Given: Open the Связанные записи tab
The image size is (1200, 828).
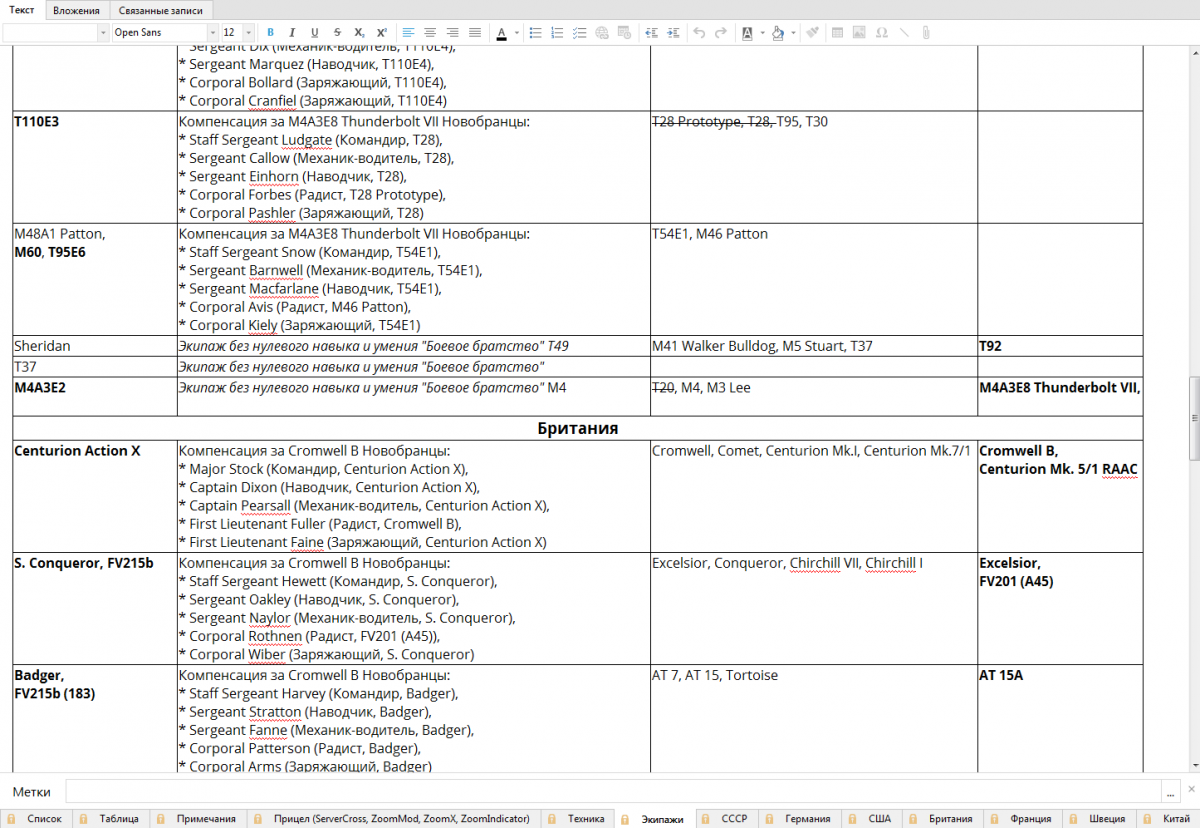Looking at the screenshot, I should (x=160, y=11).
